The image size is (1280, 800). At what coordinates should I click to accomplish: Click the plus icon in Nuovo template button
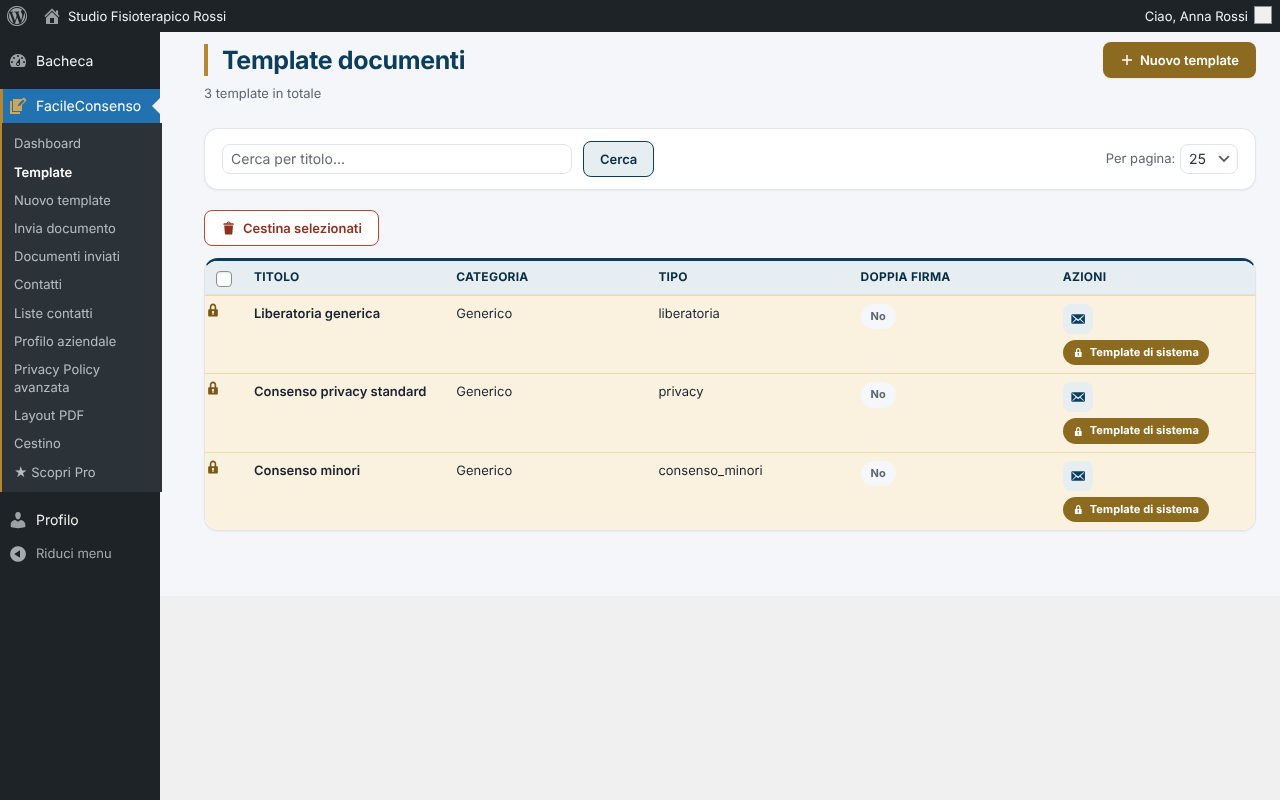pyautogui.click(x=1127, y=60)
